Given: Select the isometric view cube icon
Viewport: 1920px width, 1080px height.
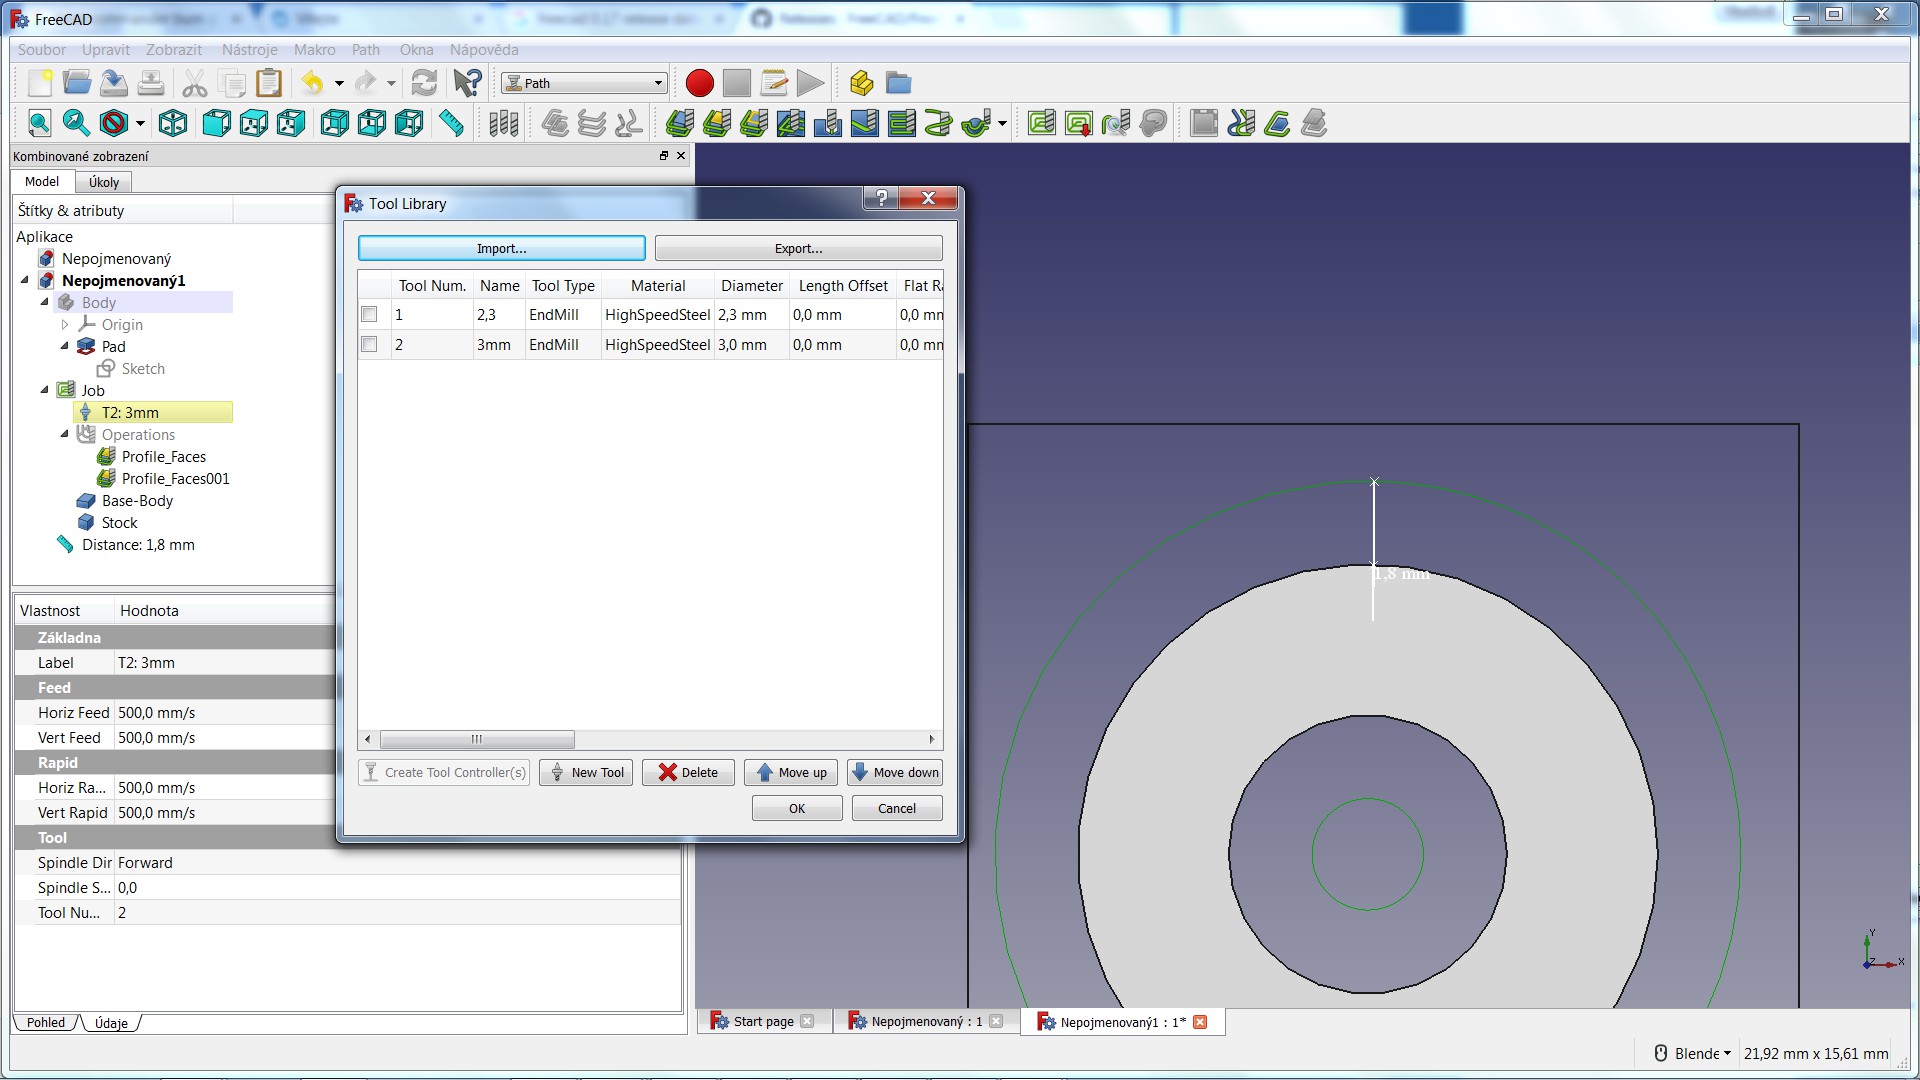Looking at the screenshot, I should click(x=173, y=123).
